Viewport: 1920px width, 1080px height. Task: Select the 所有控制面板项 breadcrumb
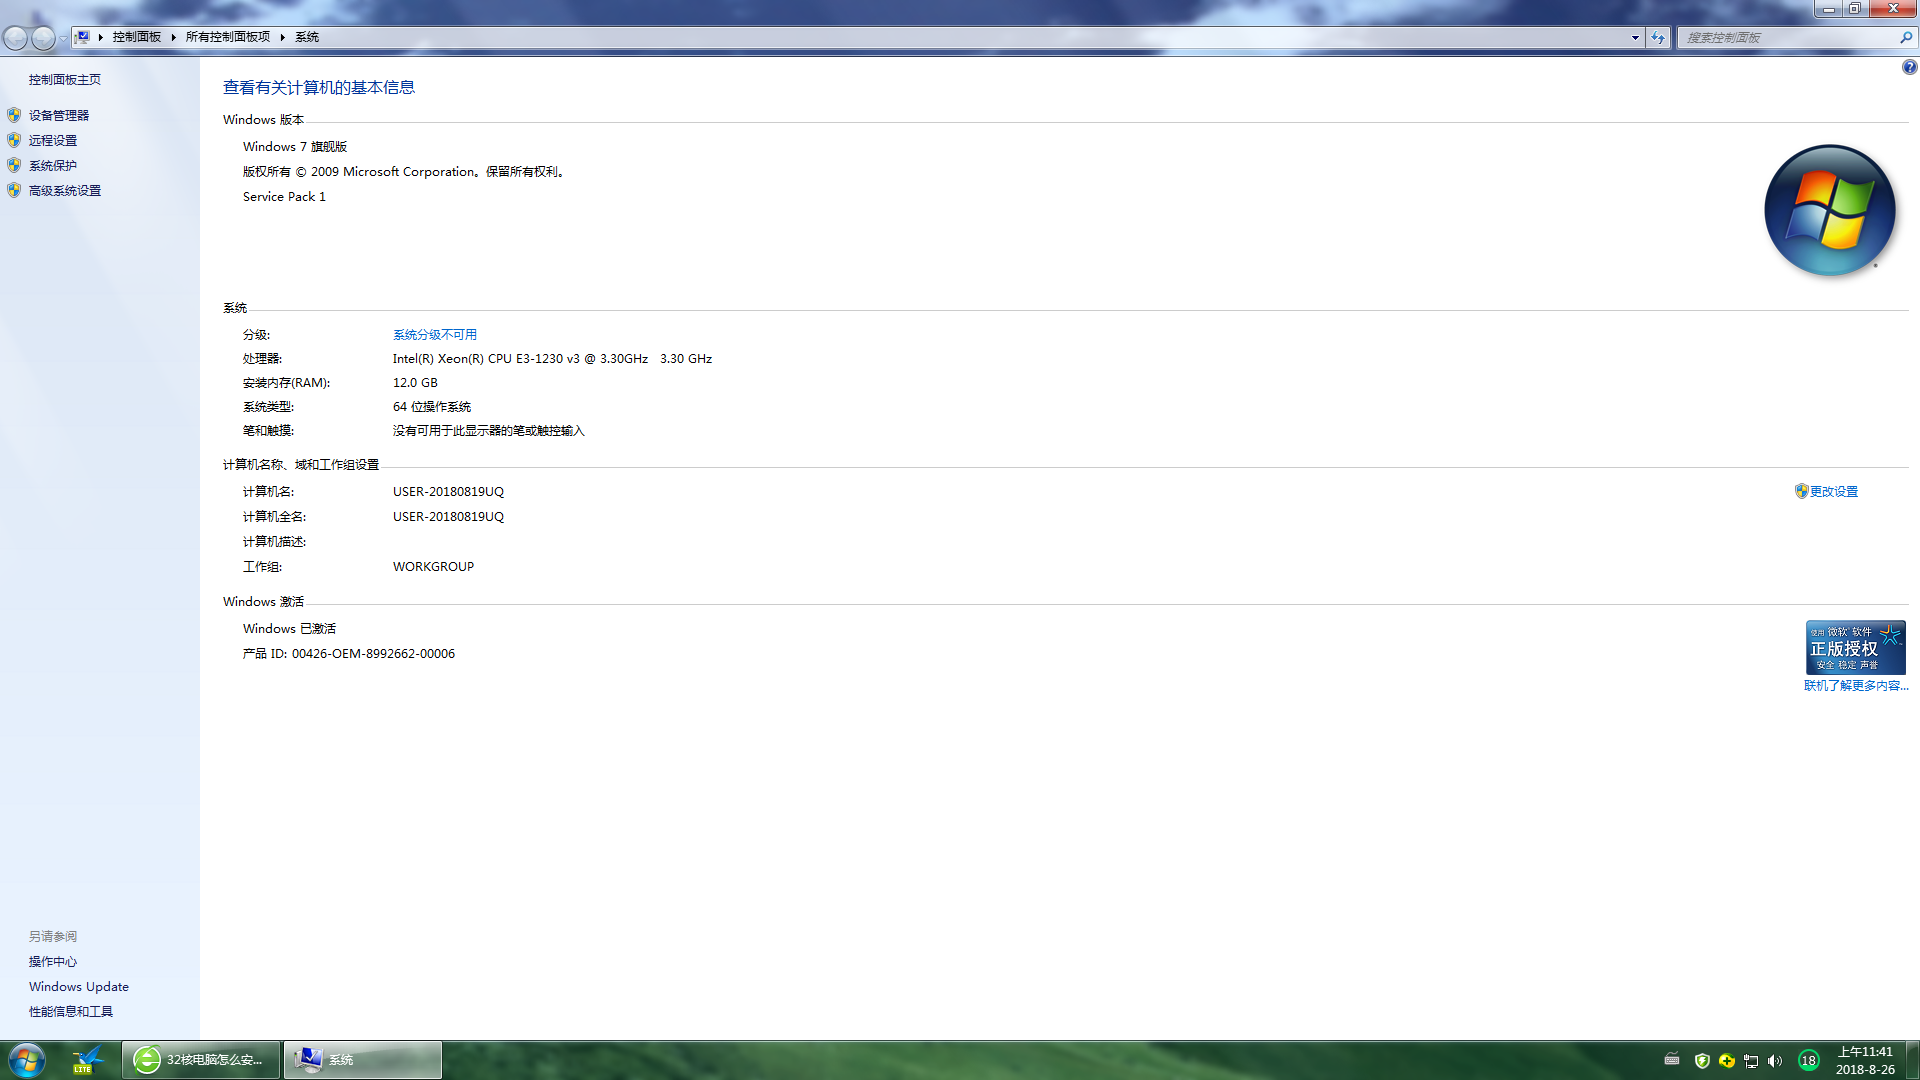point(228,37)
